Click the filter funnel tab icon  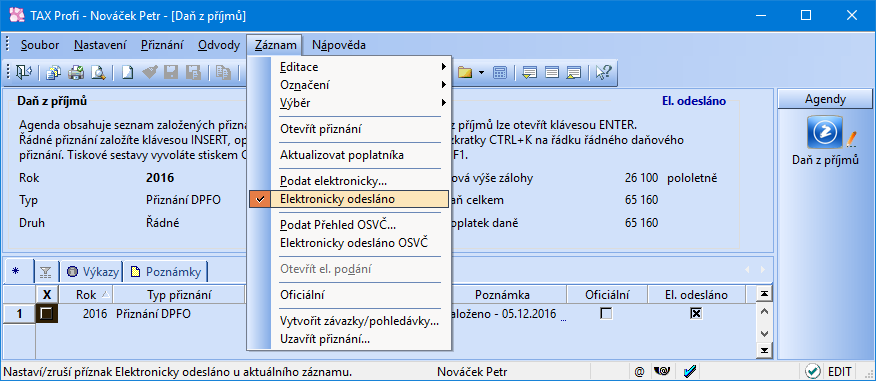click(45, 272)
